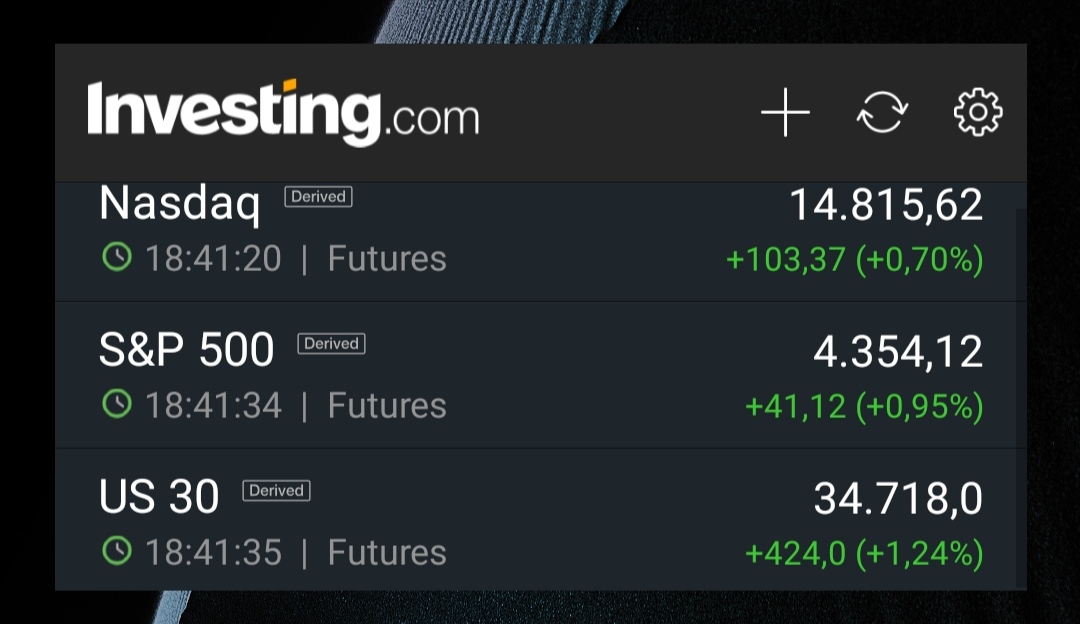Screen dimensions: 1080x624
Task: Tap Nasdaq change +103,37 (+0,70%)
Action: point(854,260)
